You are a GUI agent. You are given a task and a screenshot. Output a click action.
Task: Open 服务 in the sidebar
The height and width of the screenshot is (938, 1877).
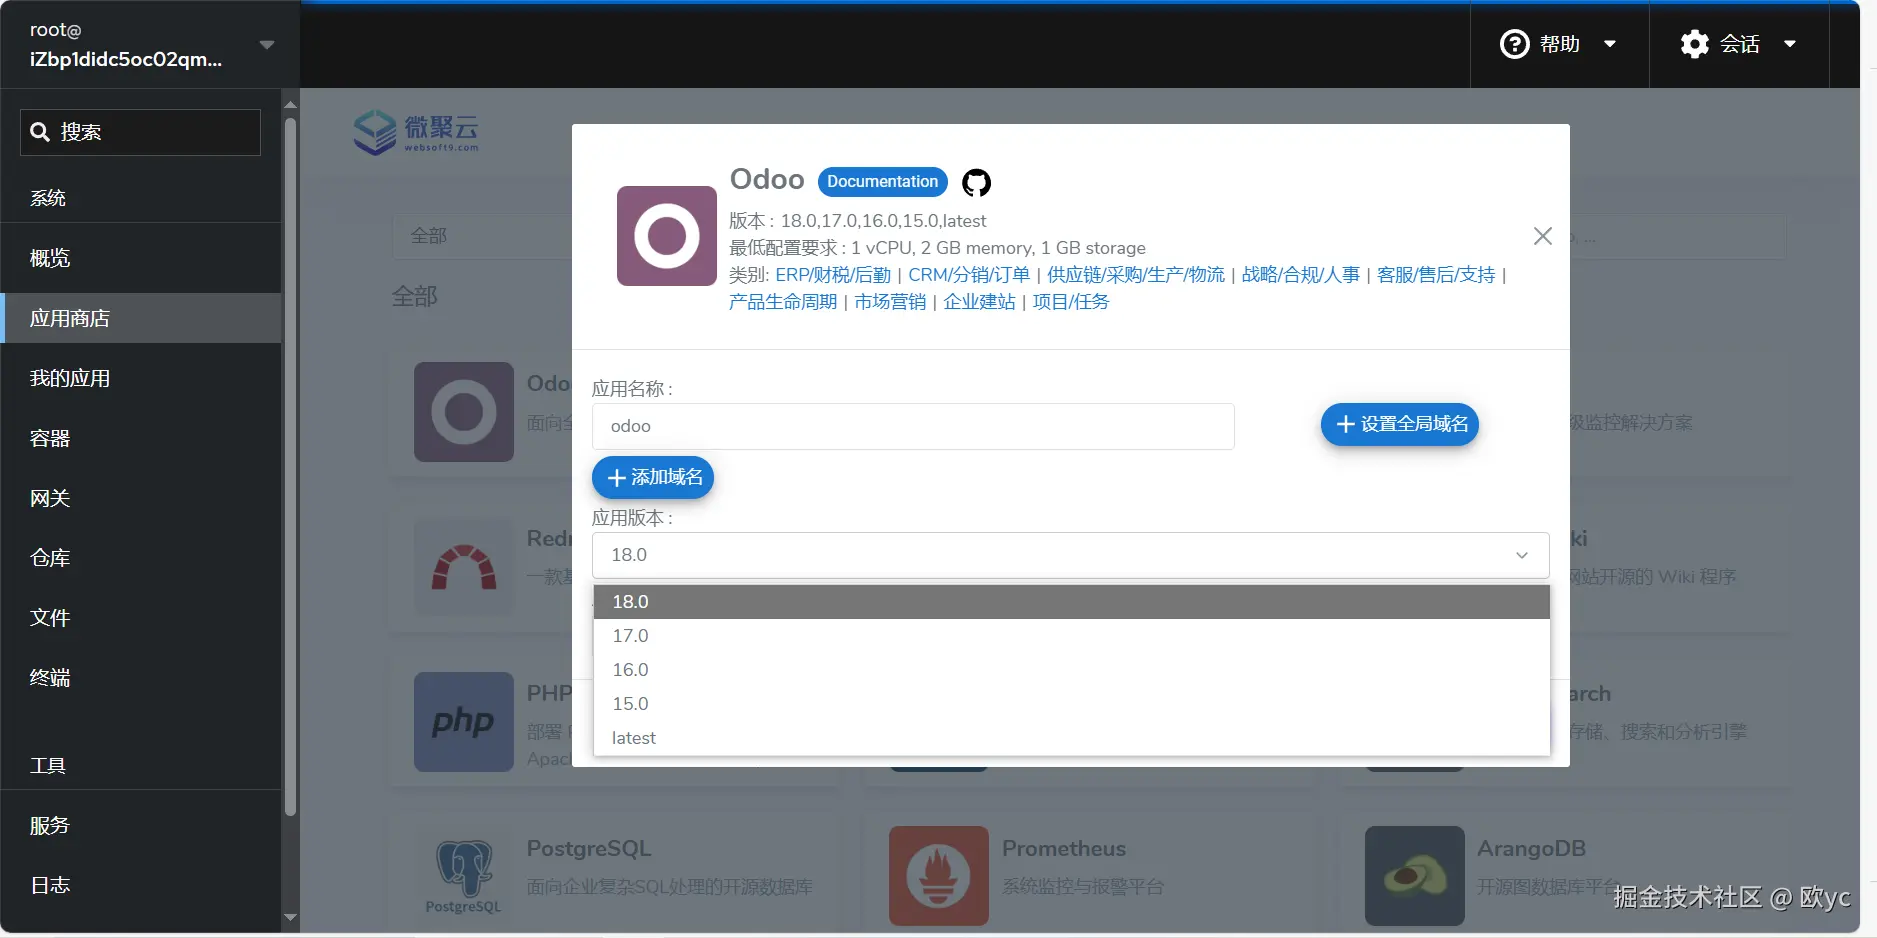[141, 826]
